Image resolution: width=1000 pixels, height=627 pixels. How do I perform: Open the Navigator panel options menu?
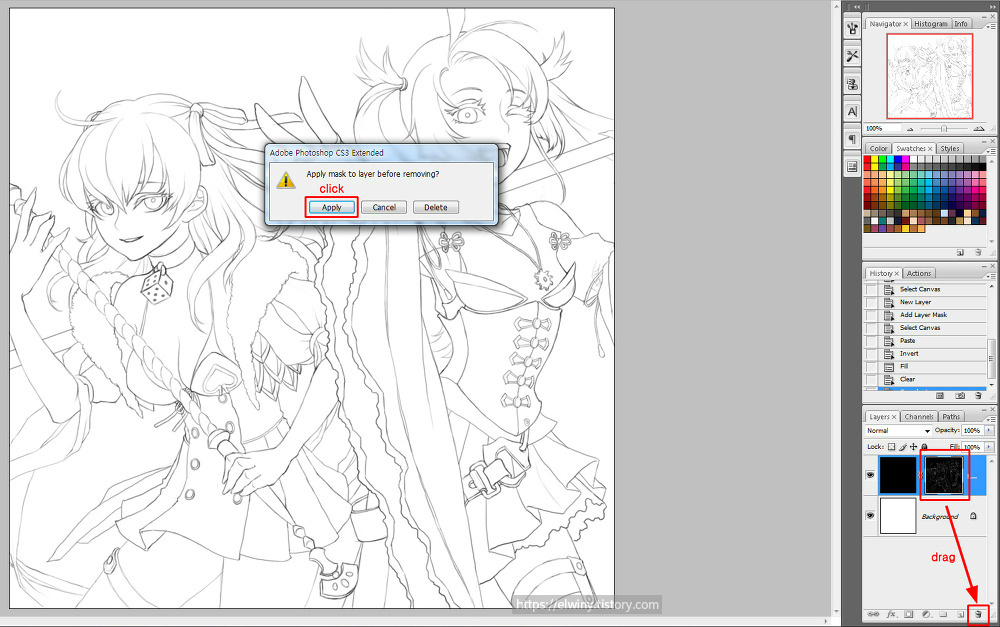point(989,26)
